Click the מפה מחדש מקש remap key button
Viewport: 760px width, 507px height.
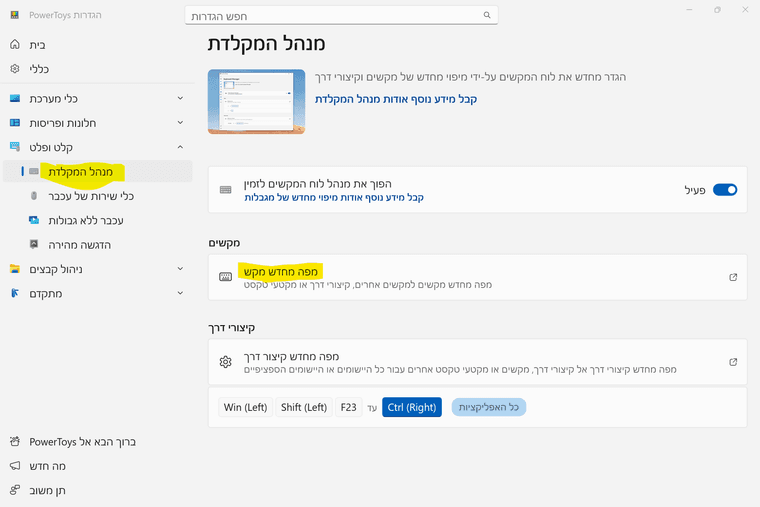pos(477,277)
